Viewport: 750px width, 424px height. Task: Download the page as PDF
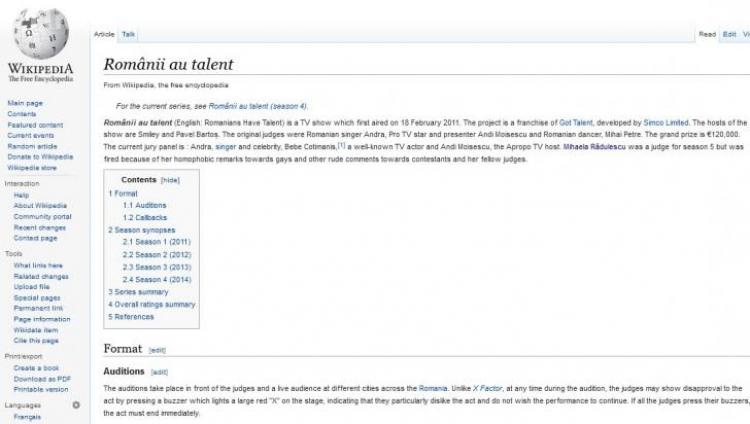(41, 379)
